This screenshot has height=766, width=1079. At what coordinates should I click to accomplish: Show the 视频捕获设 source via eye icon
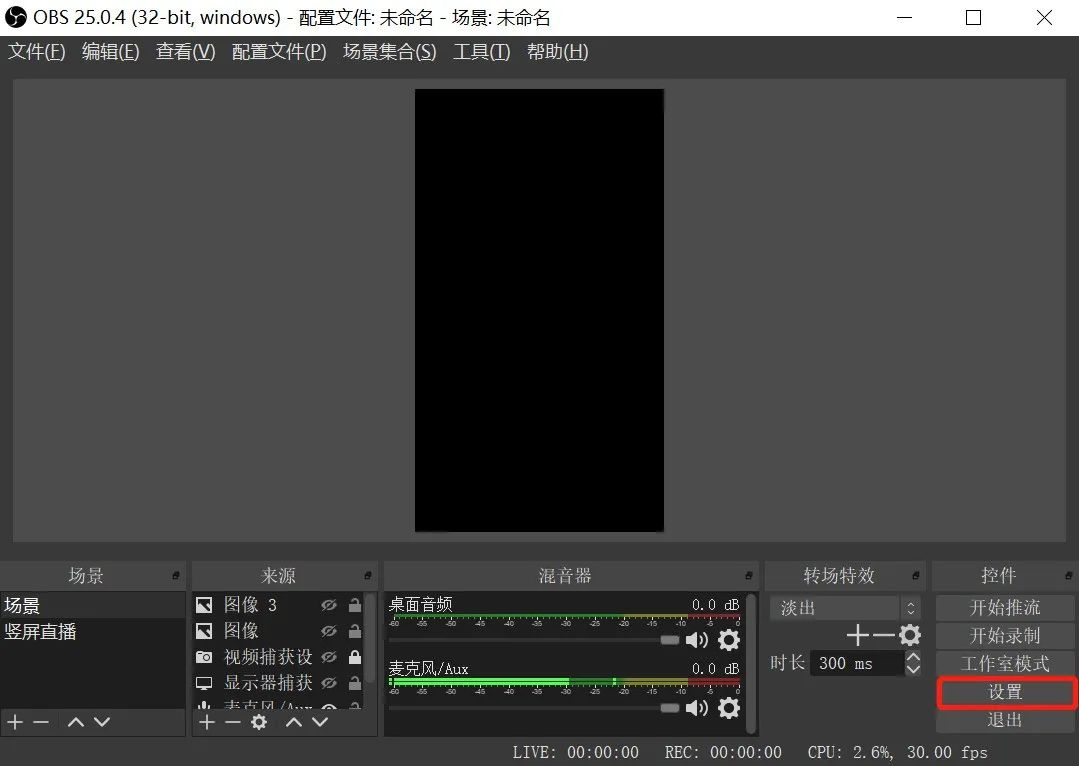point(329,657)
